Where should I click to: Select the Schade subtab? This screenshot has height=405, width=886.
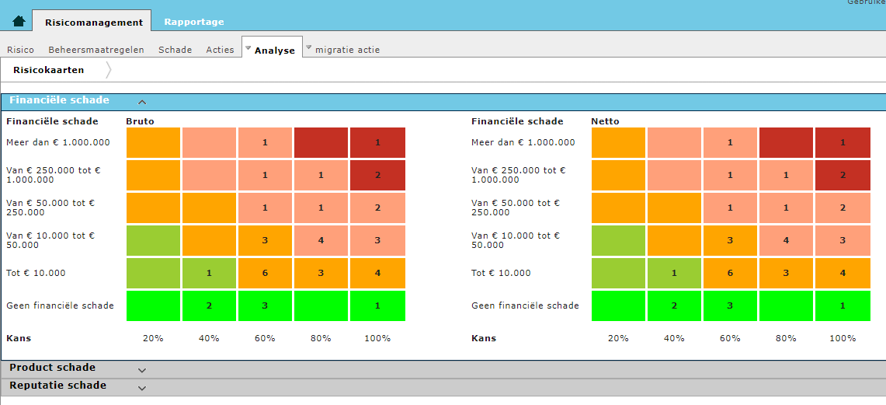(175, 49)
